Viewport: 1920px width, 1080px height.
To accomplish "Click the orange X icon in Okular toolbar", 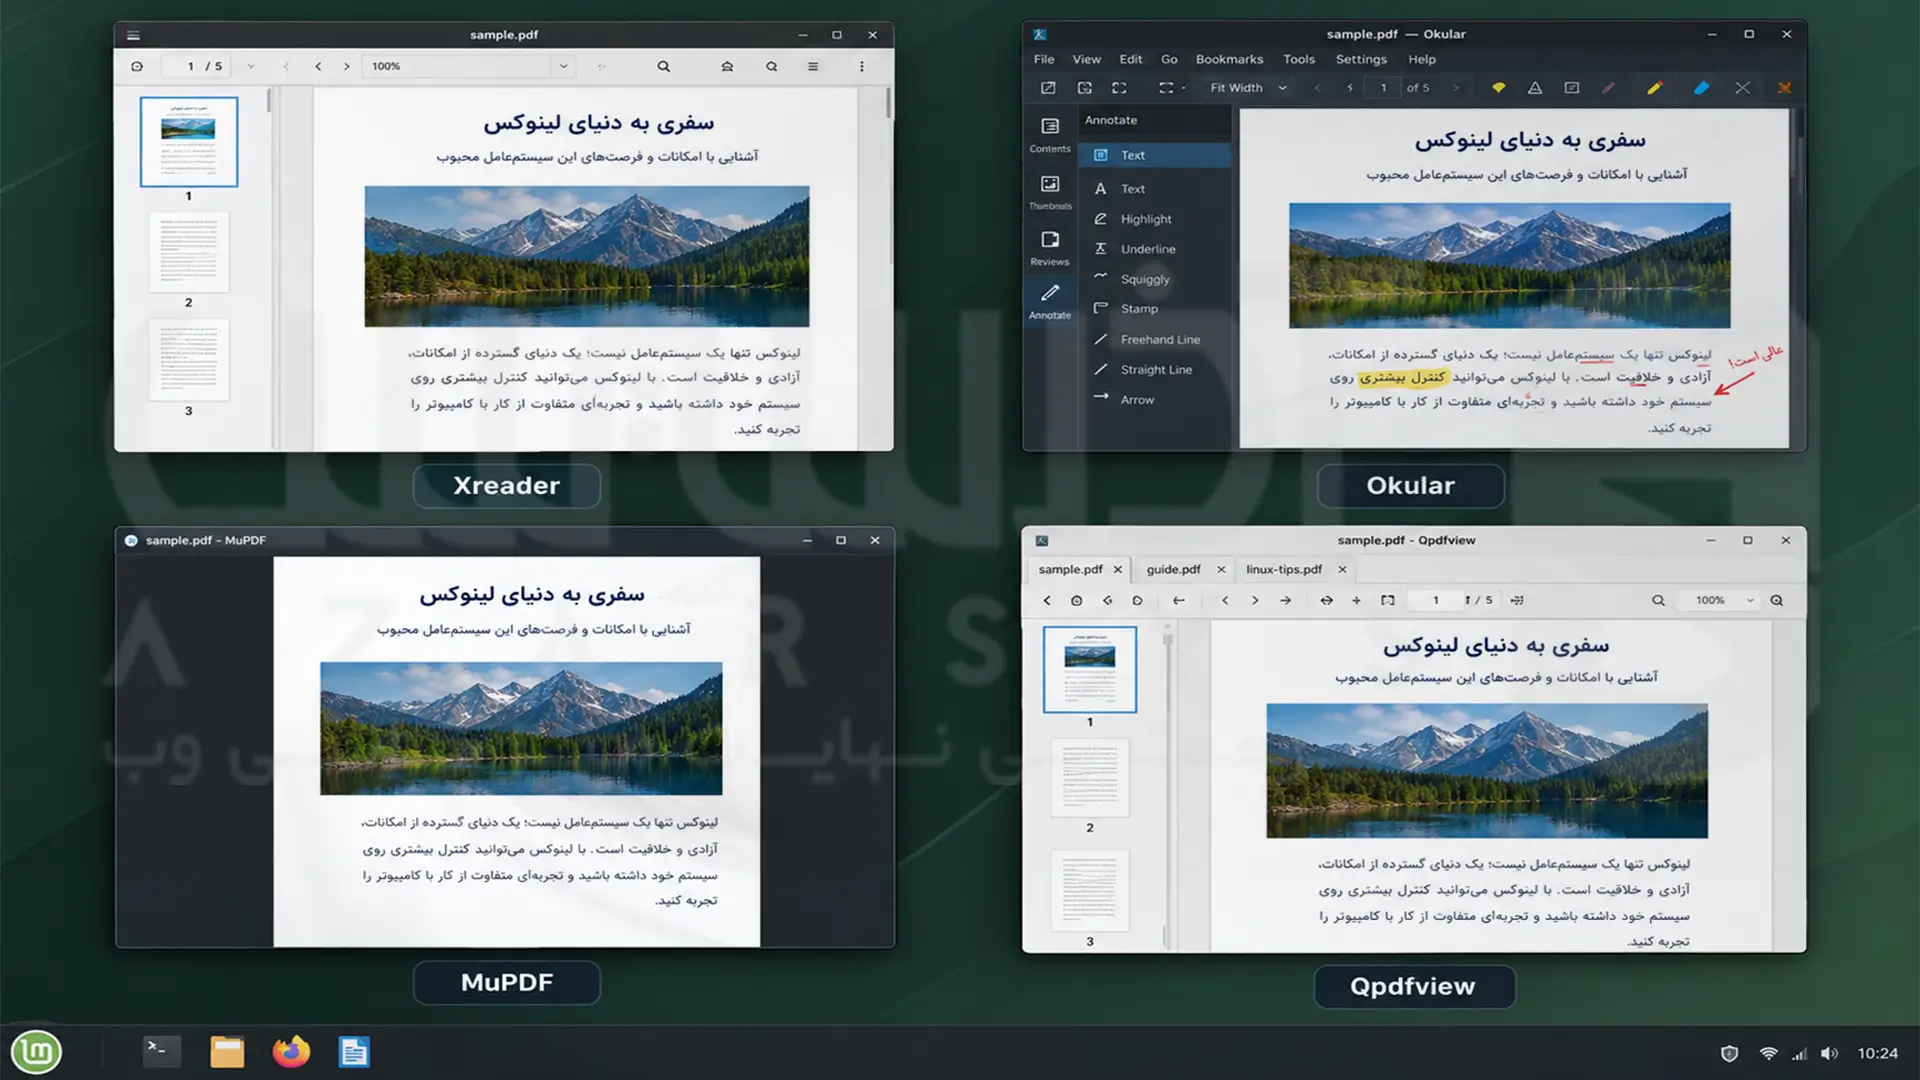I will (x=1784, y=88).
